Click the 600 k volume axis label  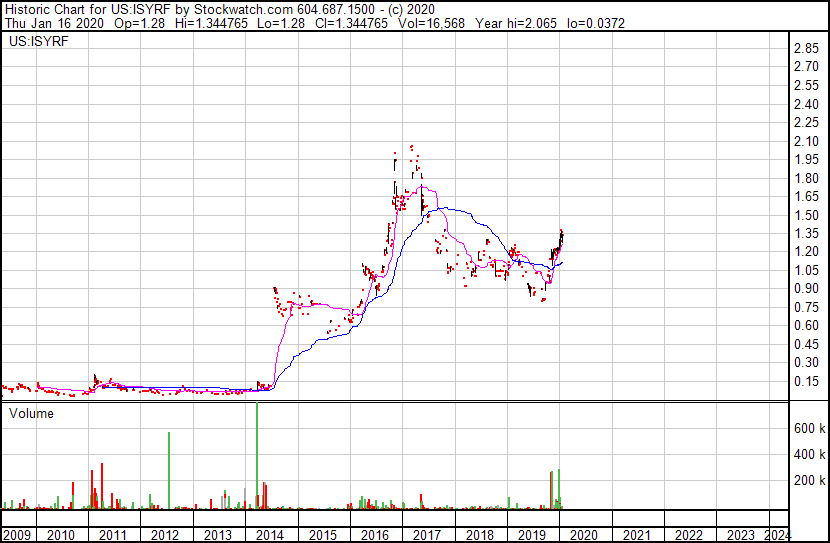click(x=809, y=428)
